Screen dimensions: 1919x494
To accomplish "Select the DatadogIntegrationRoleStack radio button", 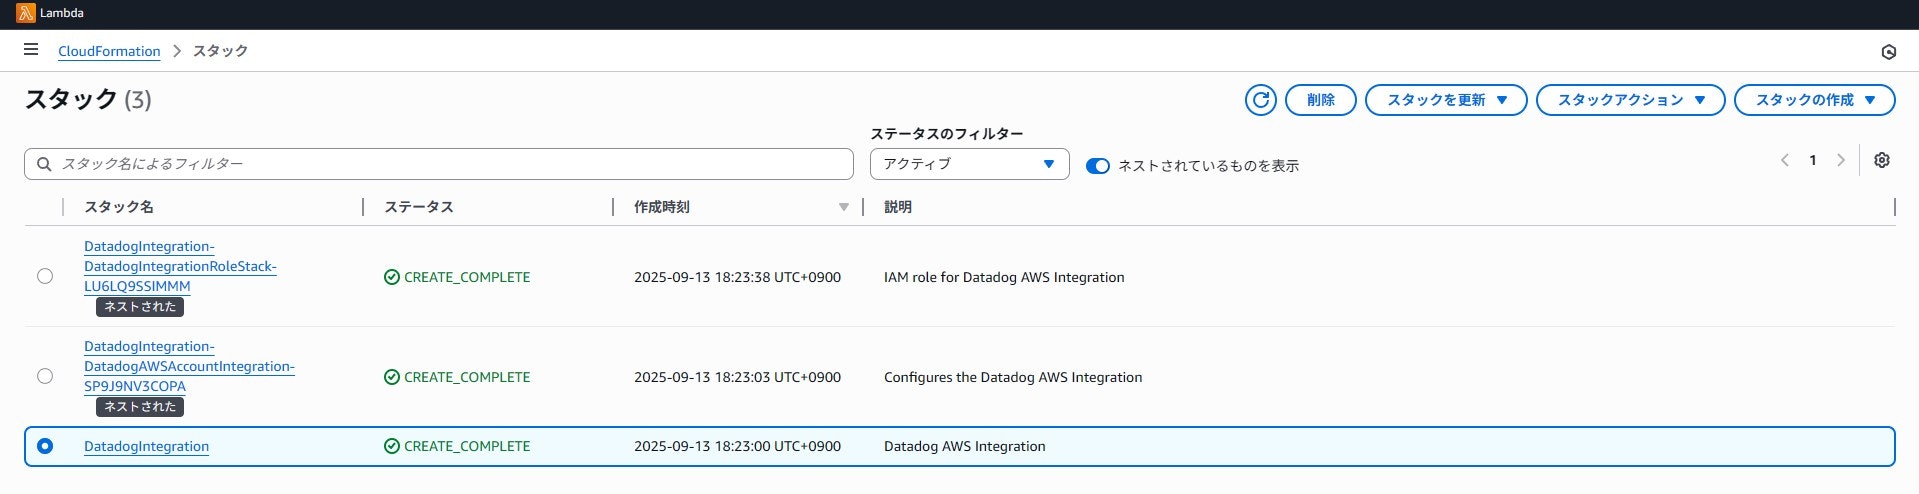I will tap(45, 276).
